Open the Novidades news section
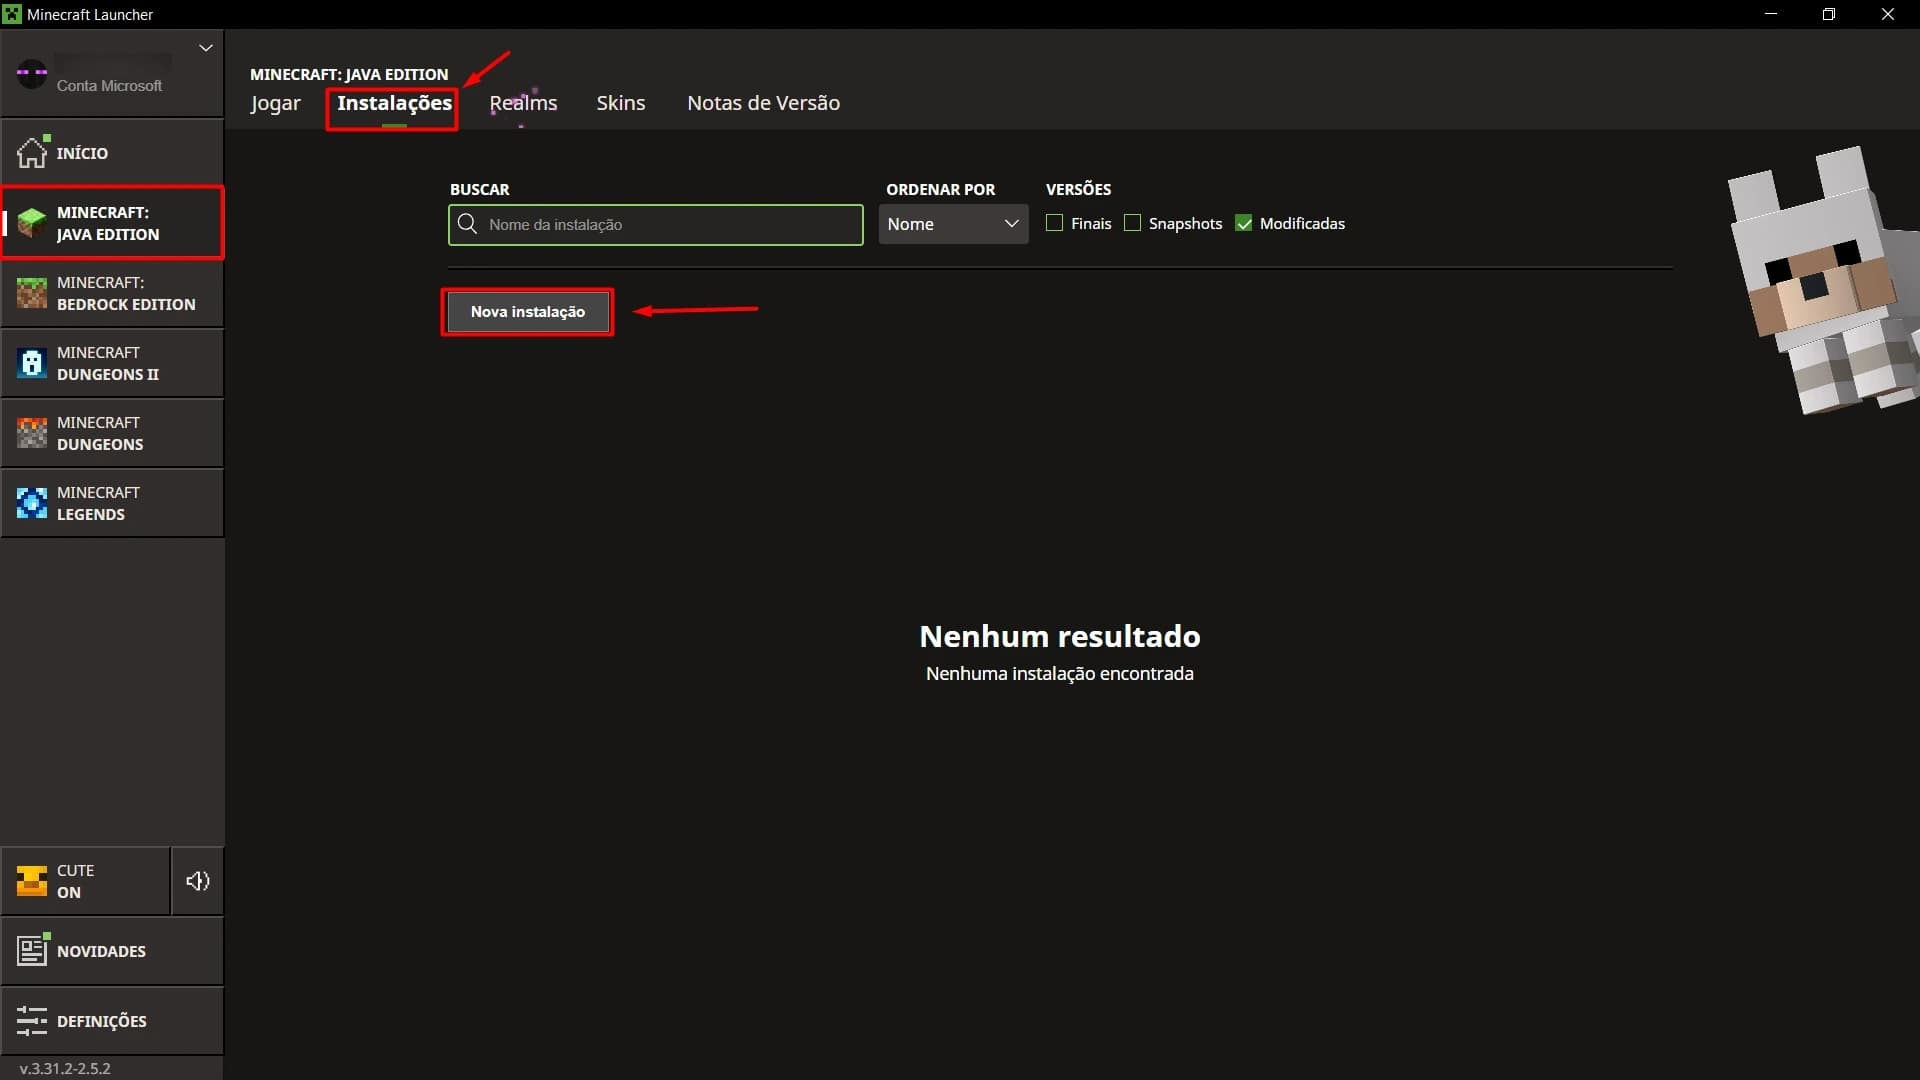1920x1080 pixels. 100,951
